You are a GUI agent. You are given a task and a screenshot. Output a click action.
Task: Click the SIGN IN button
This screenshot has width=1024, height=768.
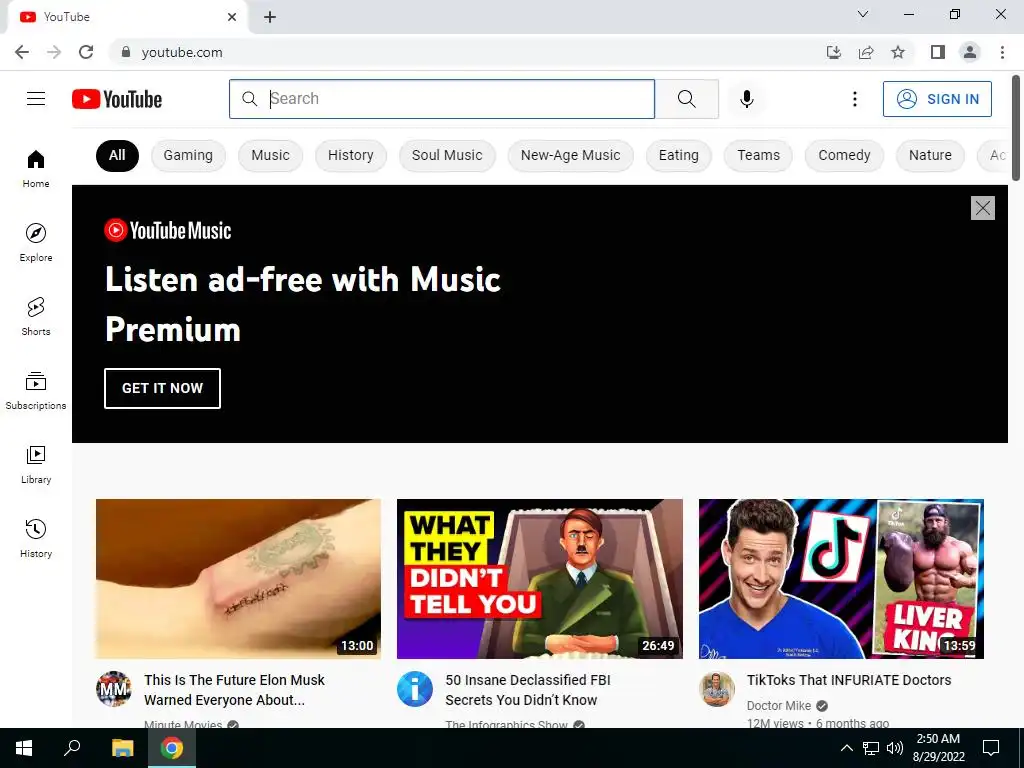937,99
